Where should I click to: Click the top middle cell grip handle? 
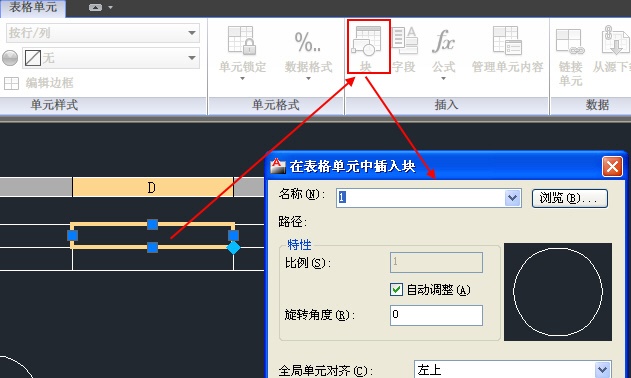(x=153, y=224)
